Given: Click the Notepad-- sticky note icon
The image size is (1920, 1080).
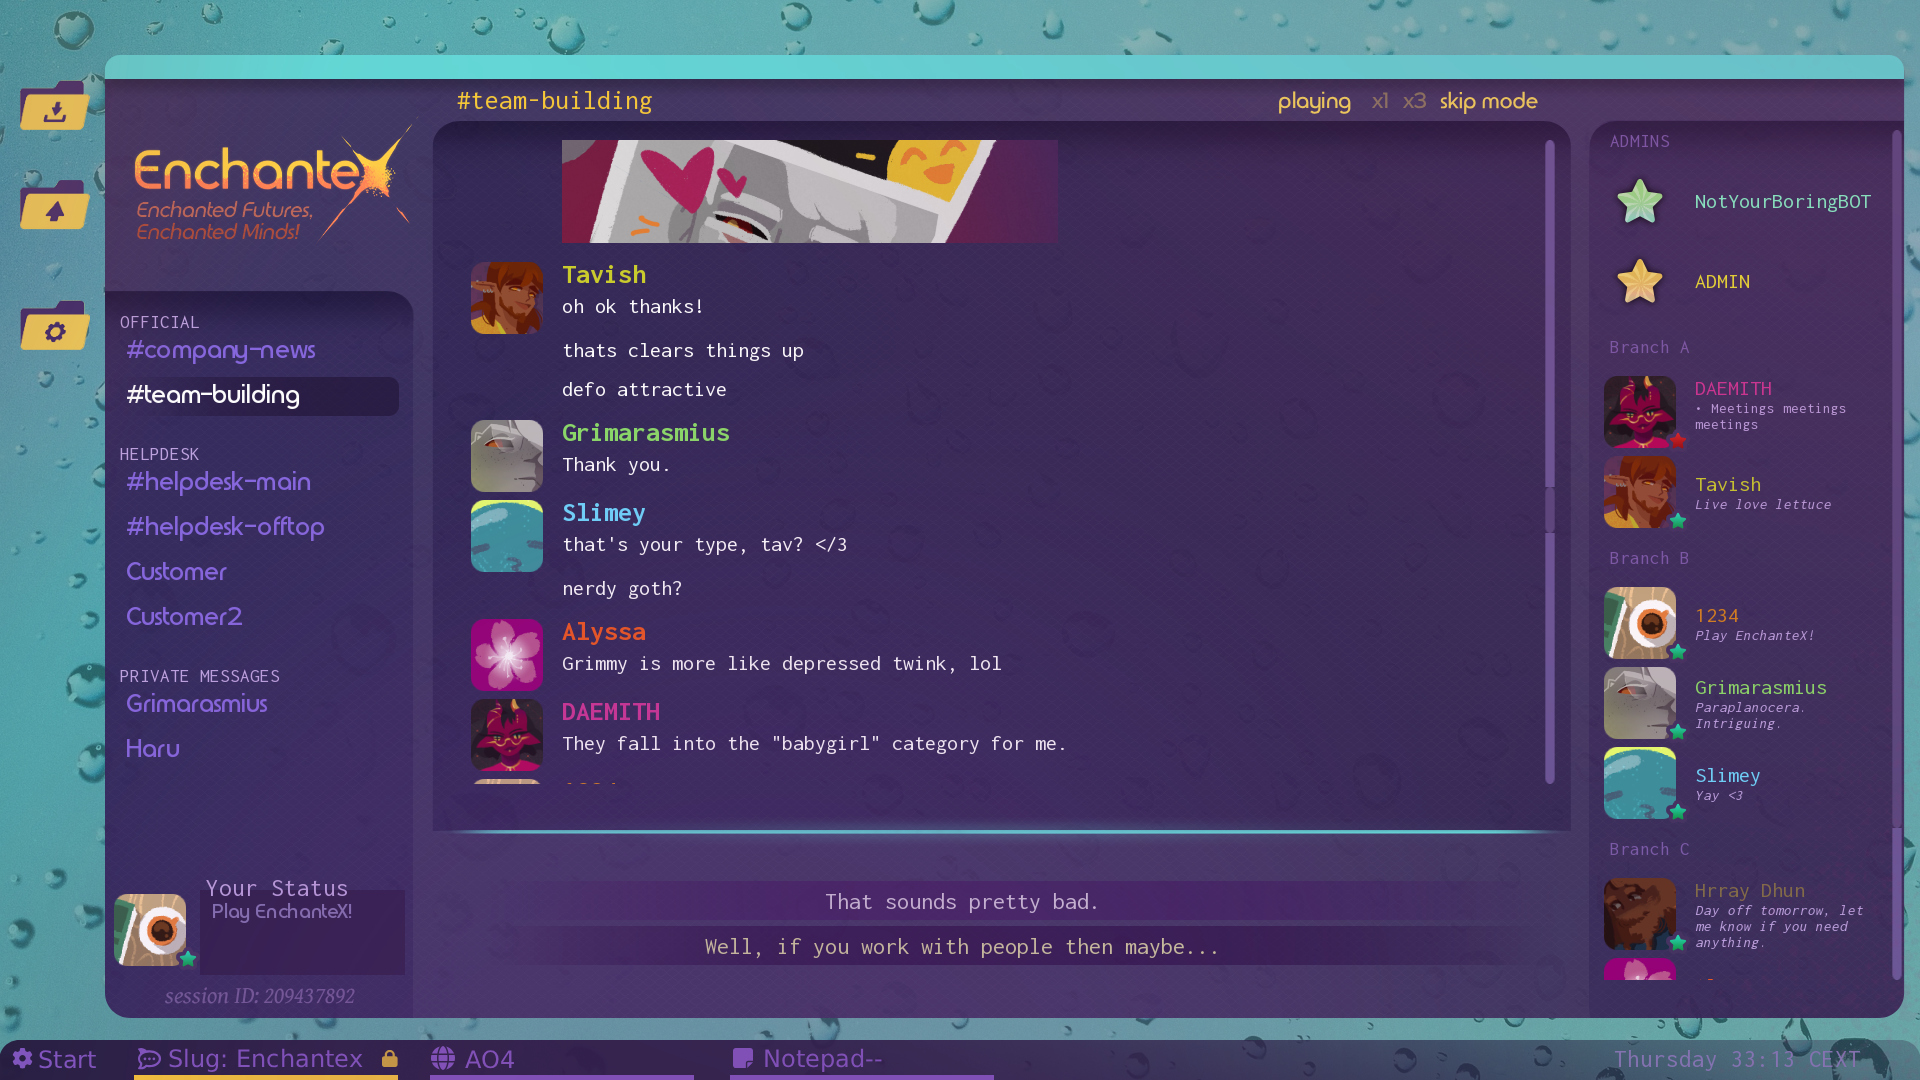Looking at the screenshot, I should [x=743, y=1058].
